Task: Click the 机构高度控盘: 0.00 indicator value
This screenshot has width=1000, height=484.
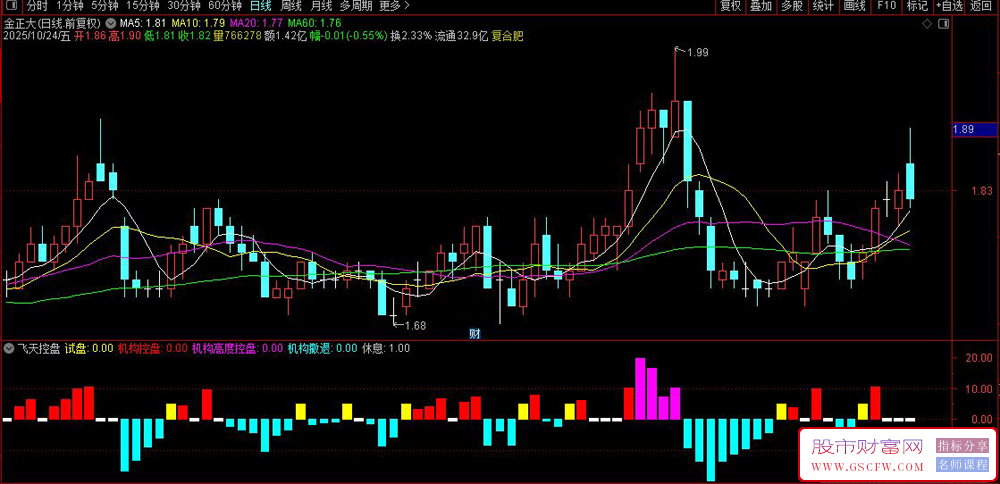Action: (x=237, y=349)
